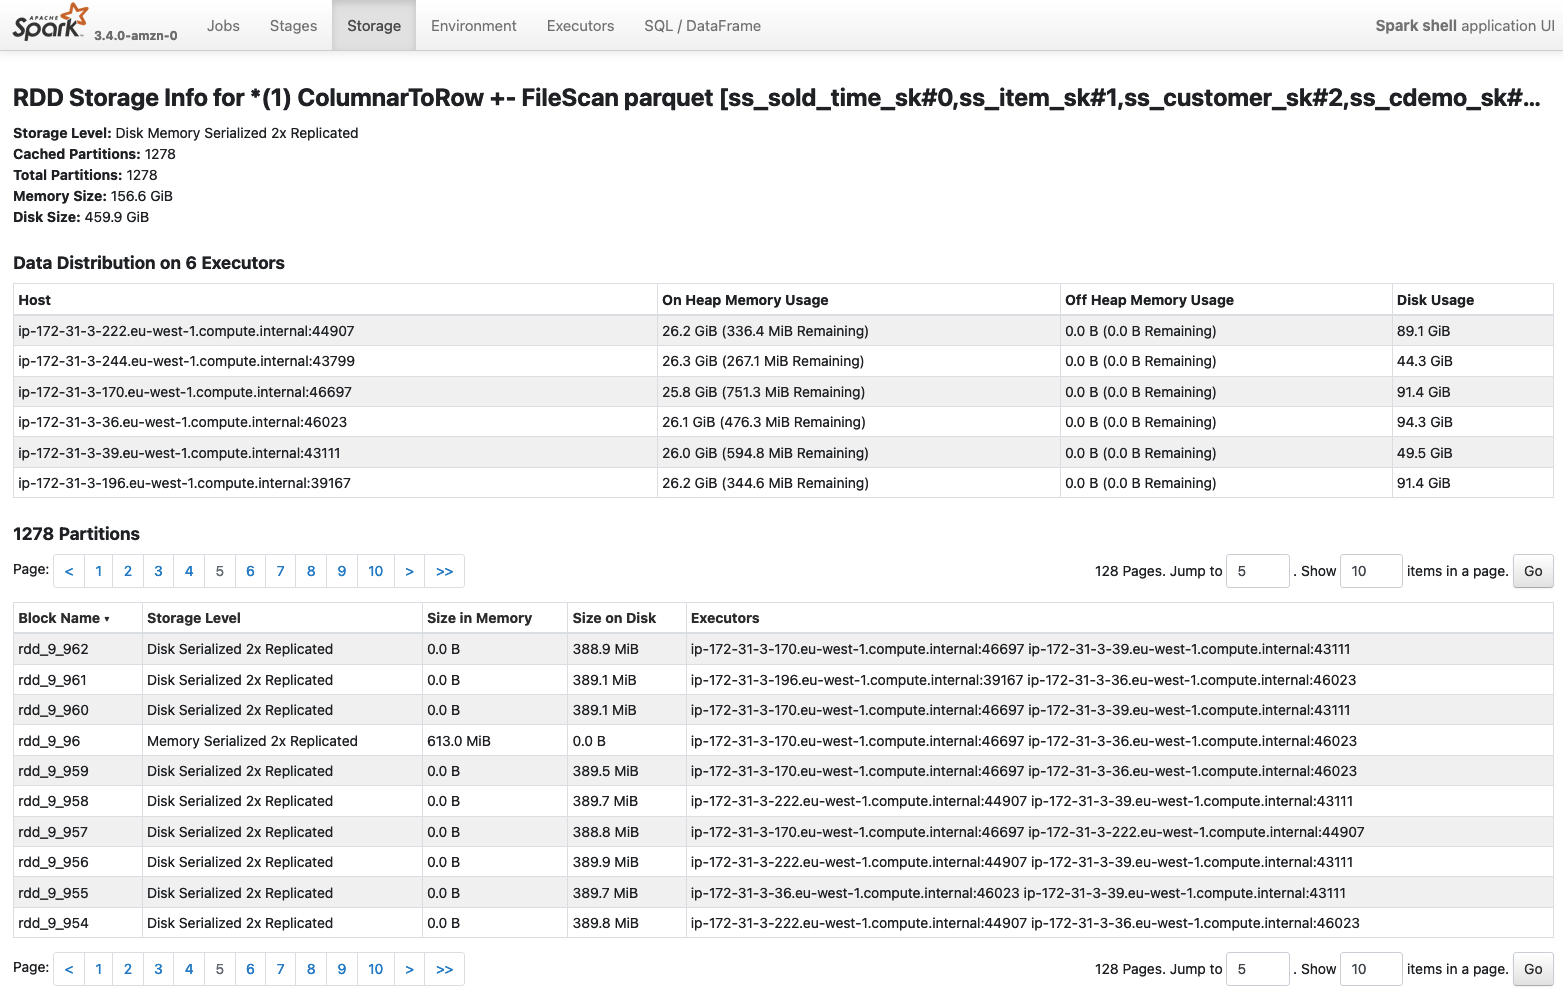Focus the bottom Jump to page field
Image resolution: width=1563 pixels, height=1007 pixels.
point(1258,969)
